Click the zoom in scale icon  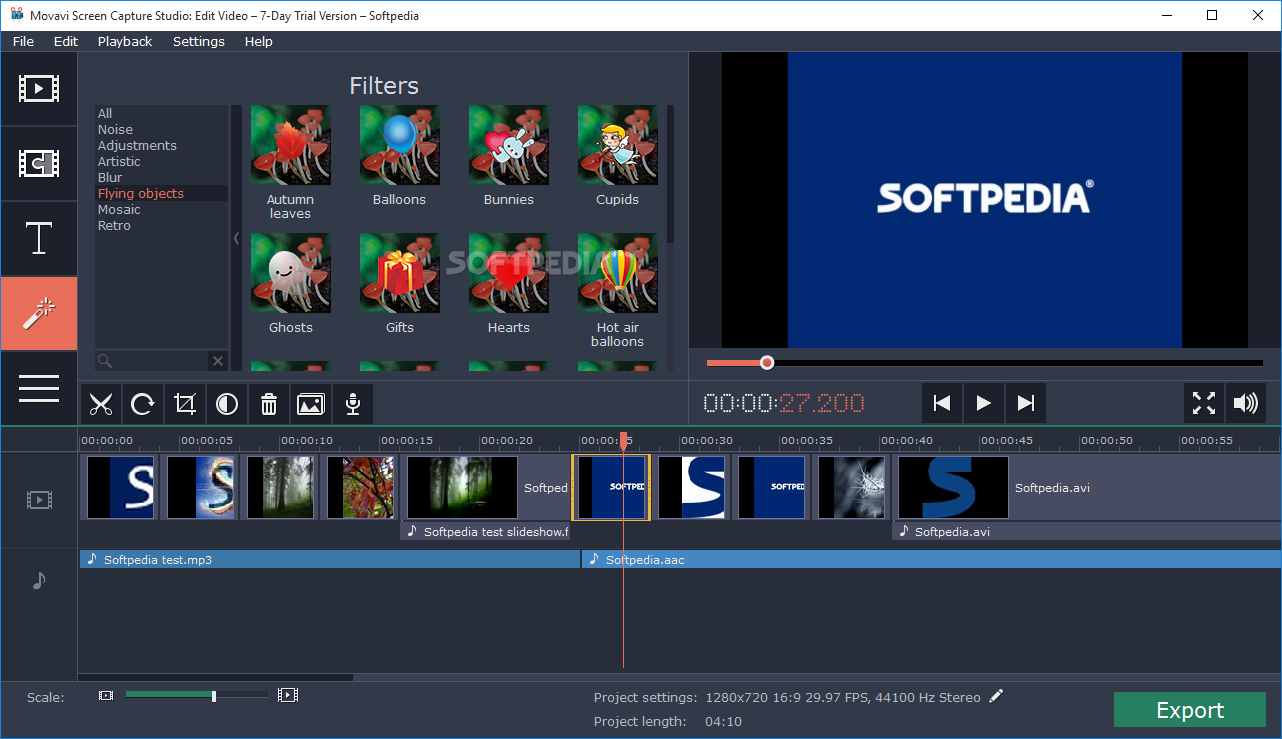tap(288, 694)
